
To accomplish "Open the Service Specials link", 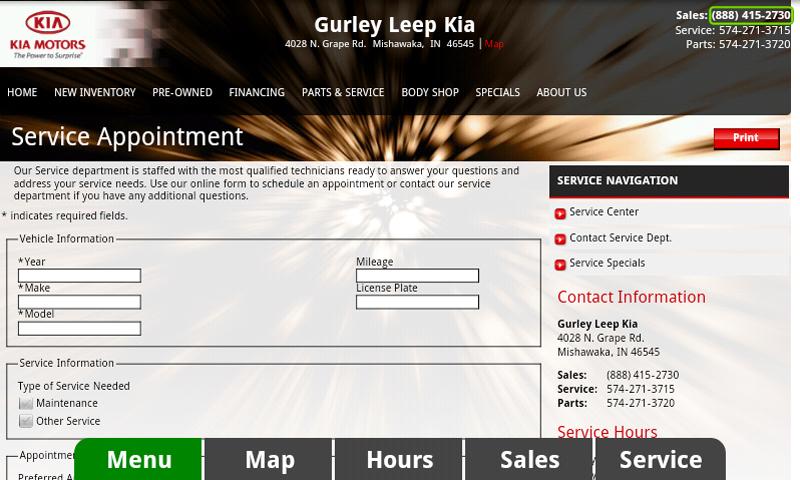I will 607,263.
